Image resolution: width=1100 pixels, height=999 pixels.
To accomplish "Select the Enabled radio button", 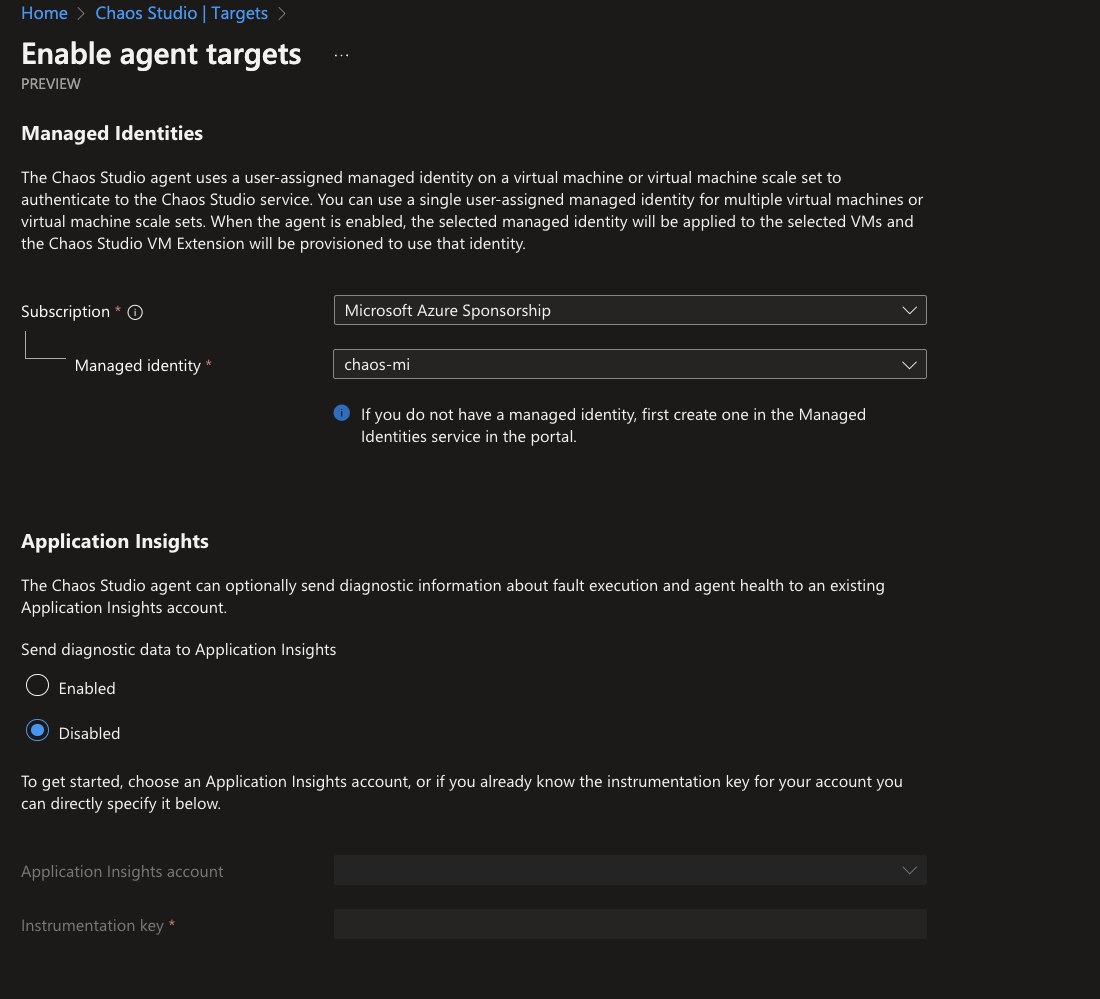I will [37, 685].
